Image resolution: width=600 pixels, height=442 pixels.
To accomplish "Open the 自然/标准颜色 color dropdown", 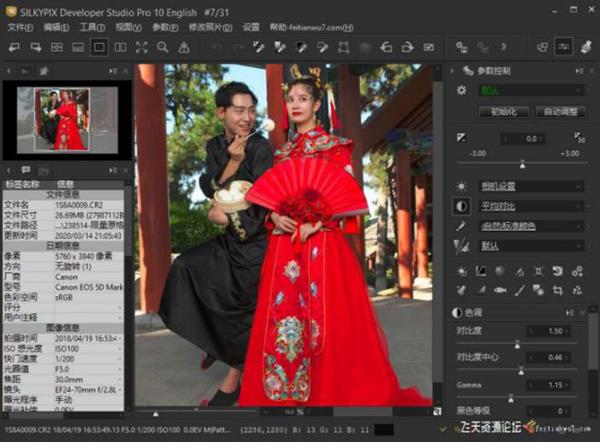I will pyautogui.click(x=530, y=226).
